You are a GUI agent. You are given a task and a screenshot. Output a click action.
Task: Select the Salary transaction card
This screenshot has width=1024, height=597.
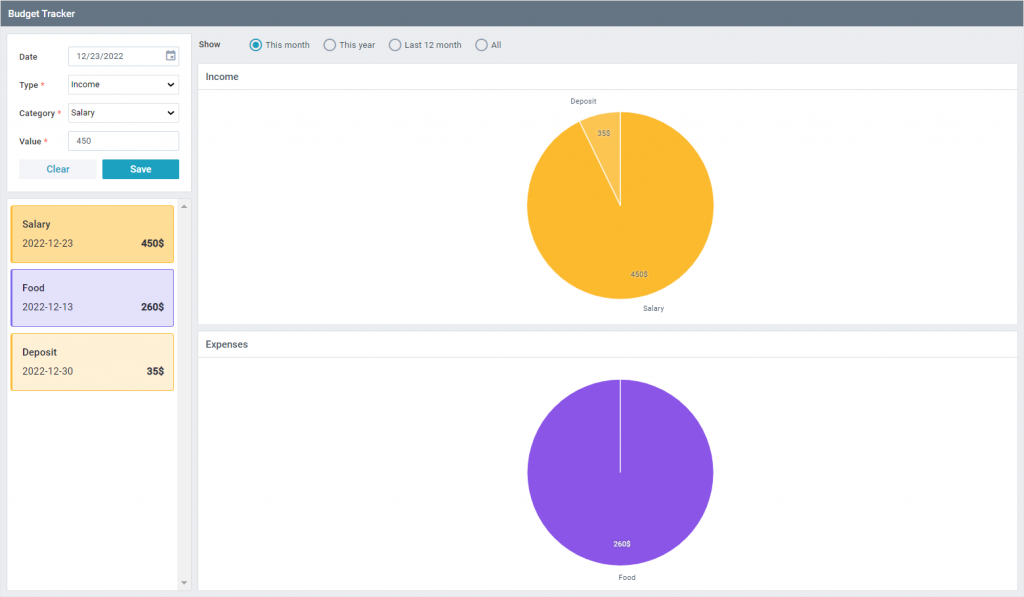point(92,234)
